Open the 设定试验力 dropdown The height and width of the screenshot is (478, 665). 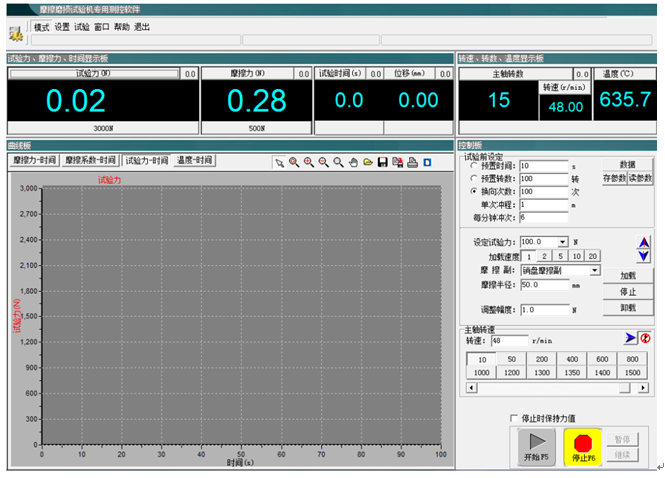(x=563, y=242)
